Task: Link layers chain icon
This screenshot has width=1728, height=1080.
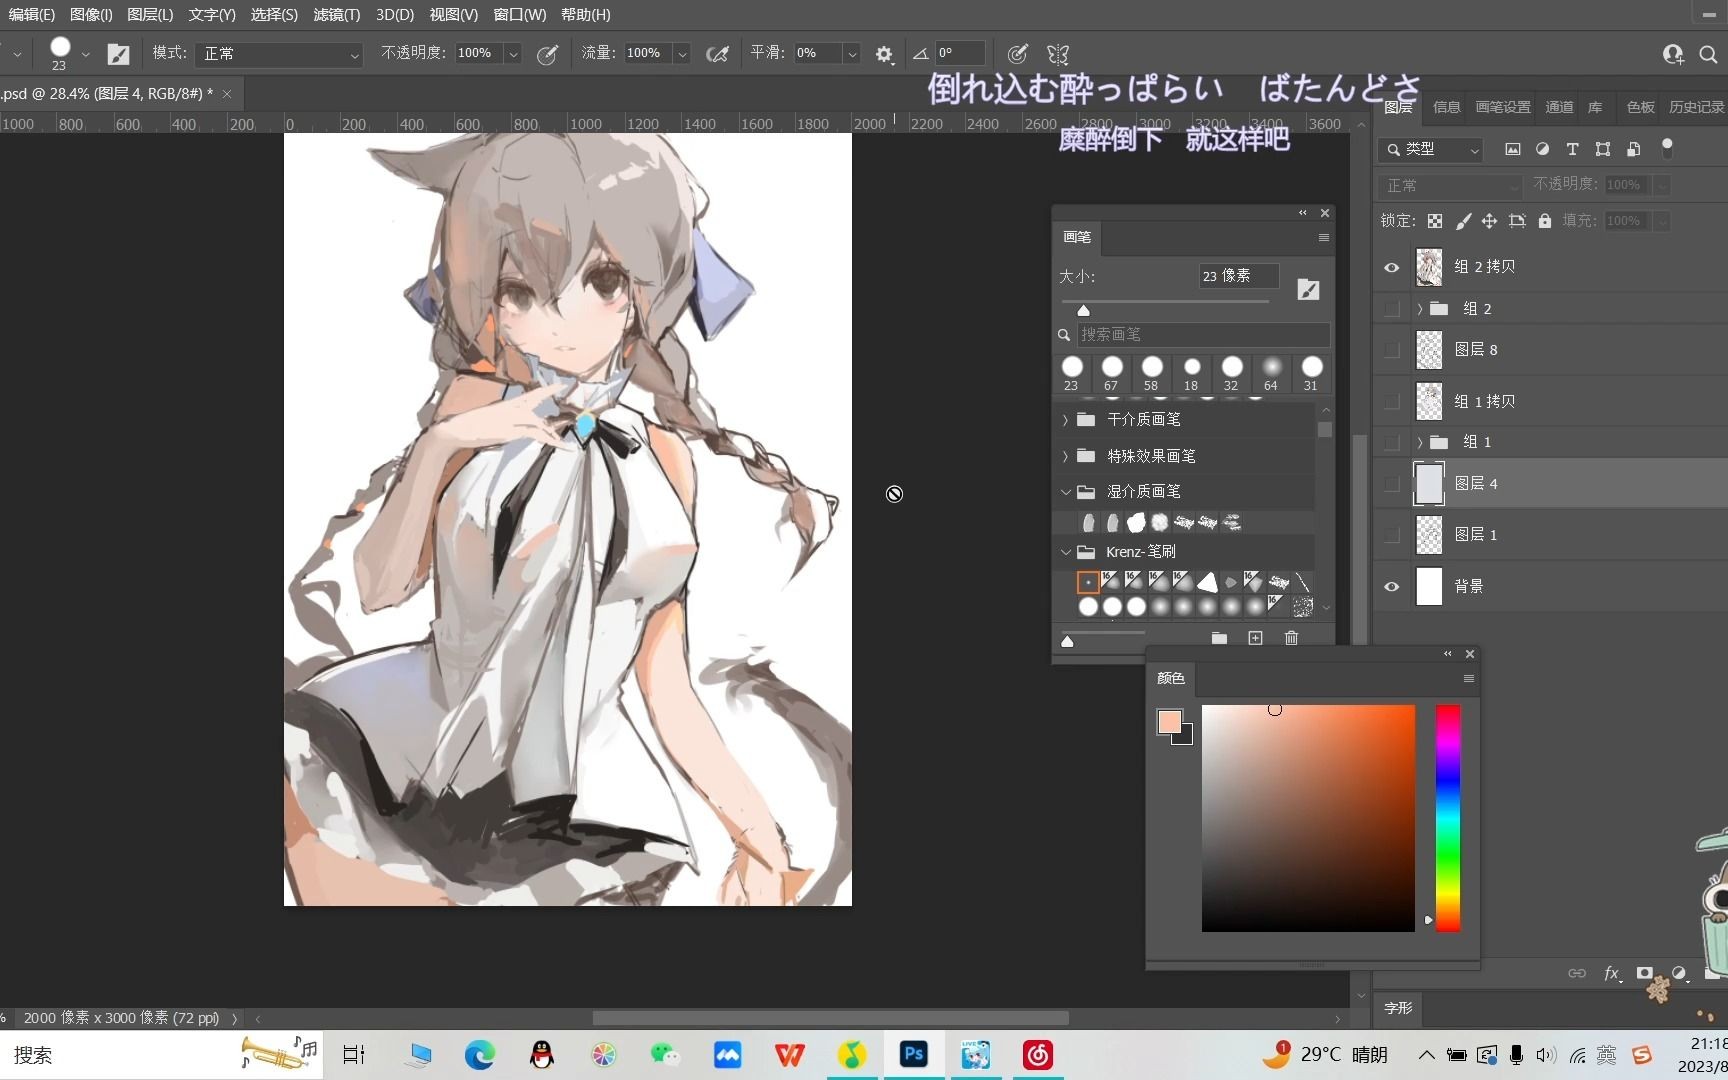Action: pos(1577,973)
